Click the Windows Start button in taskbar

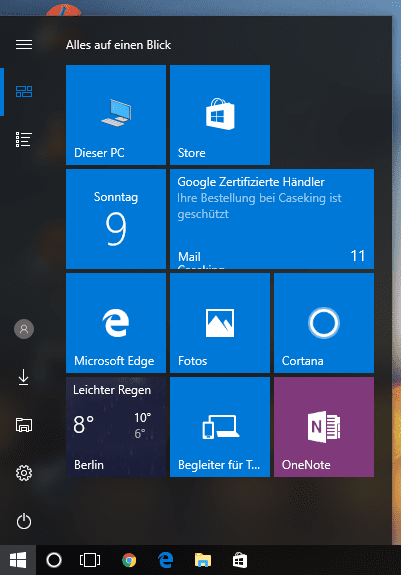pos(18,560)
